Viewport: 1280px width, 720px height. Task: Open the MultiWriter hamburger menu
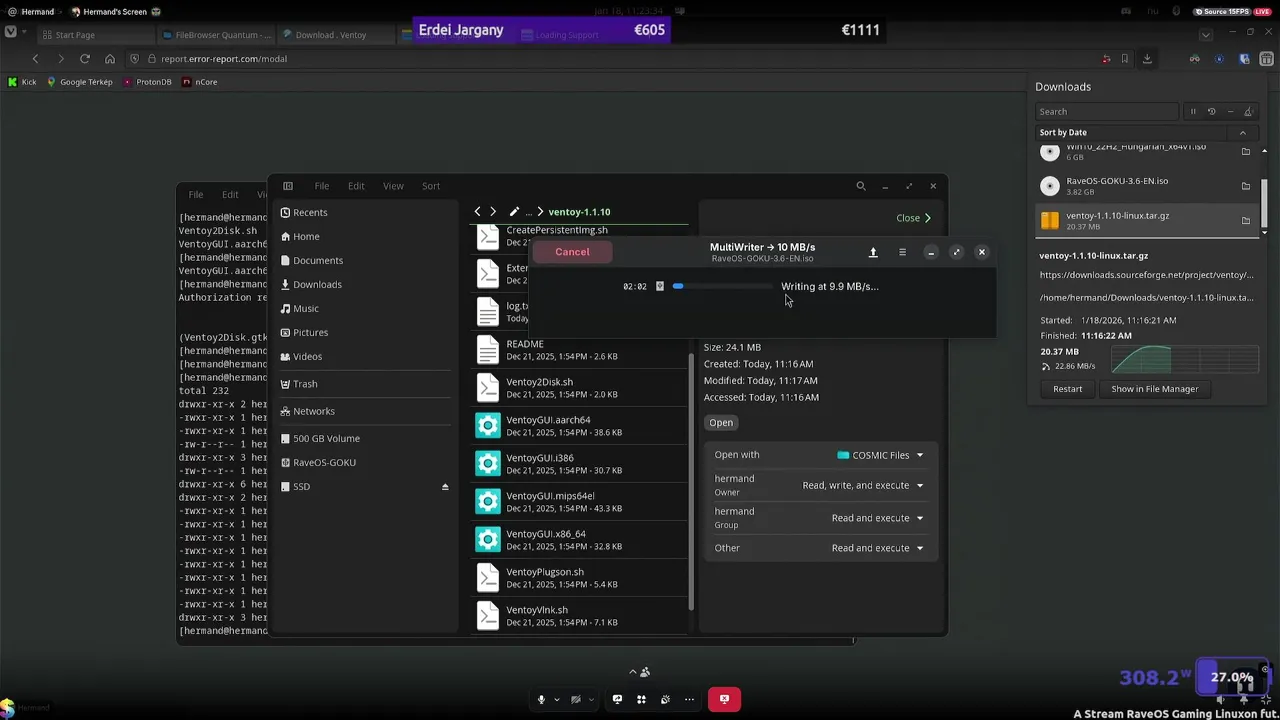(x=902, y=253)
